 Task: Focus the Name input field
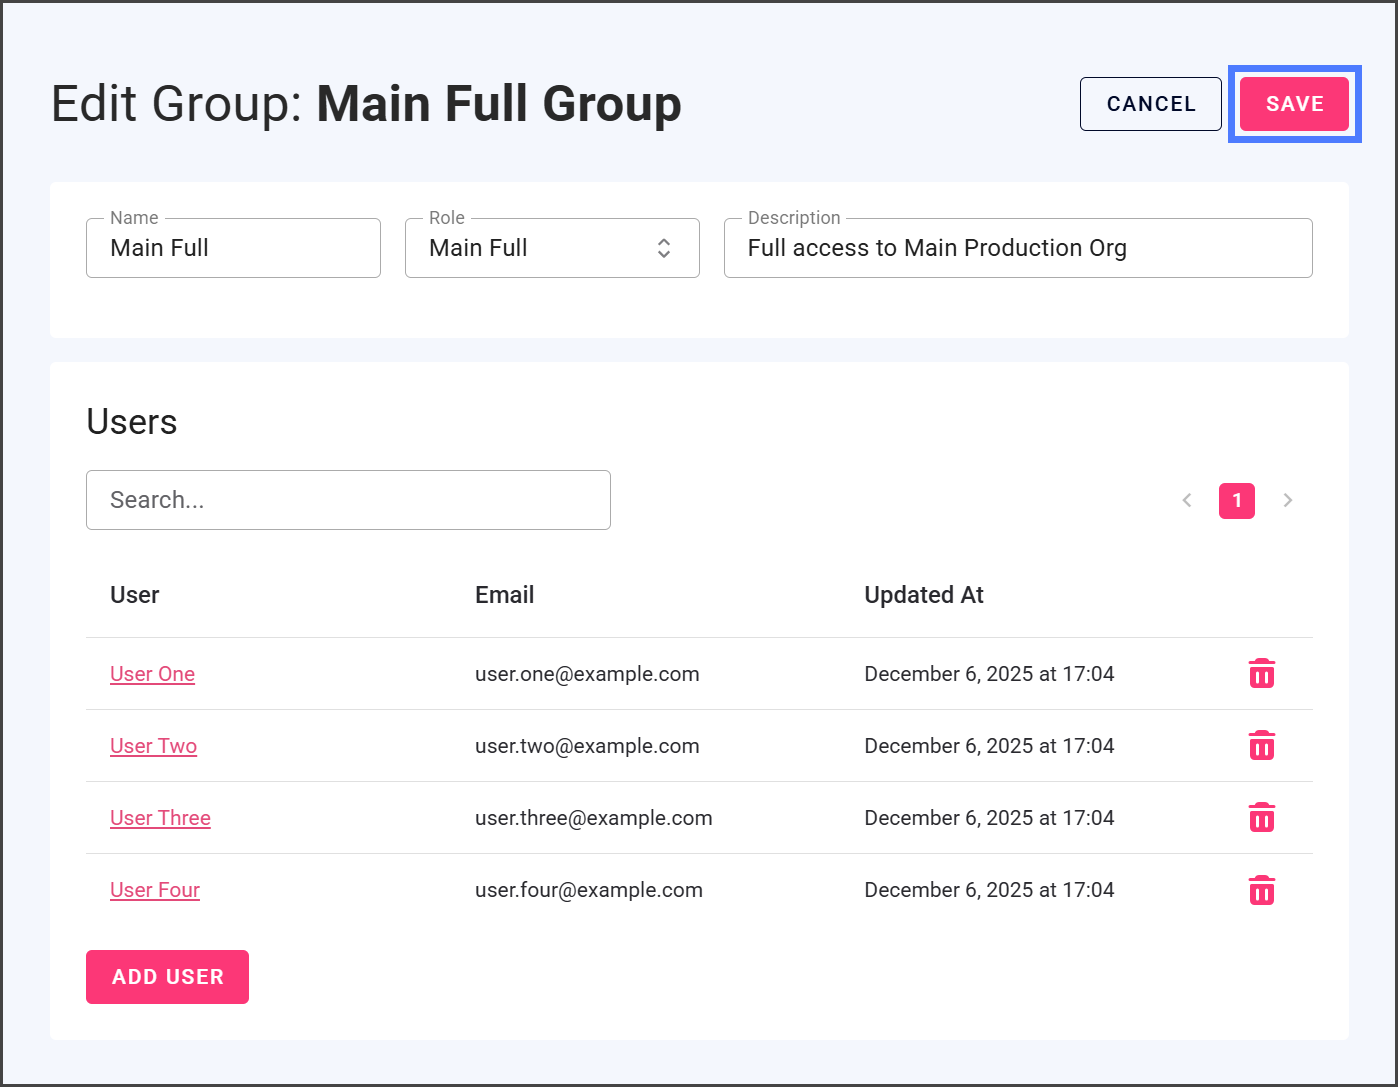pyautogui.click(x=233, y=248)
